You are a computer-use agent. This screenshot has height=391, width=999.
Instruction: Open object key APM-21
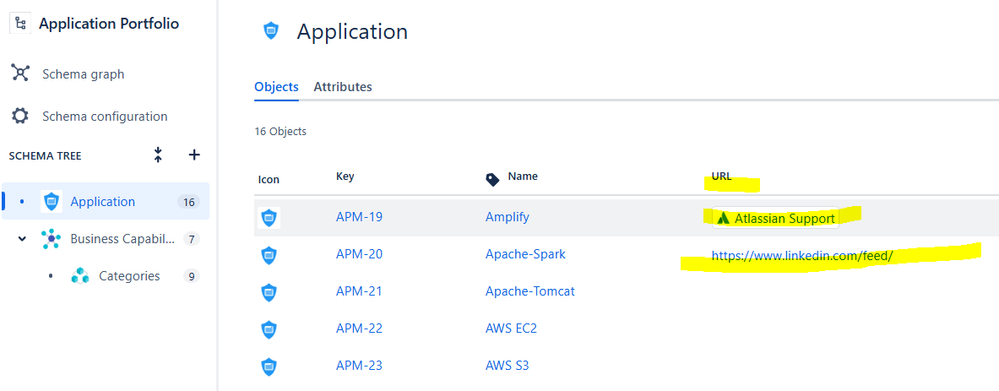coord(359,291)
